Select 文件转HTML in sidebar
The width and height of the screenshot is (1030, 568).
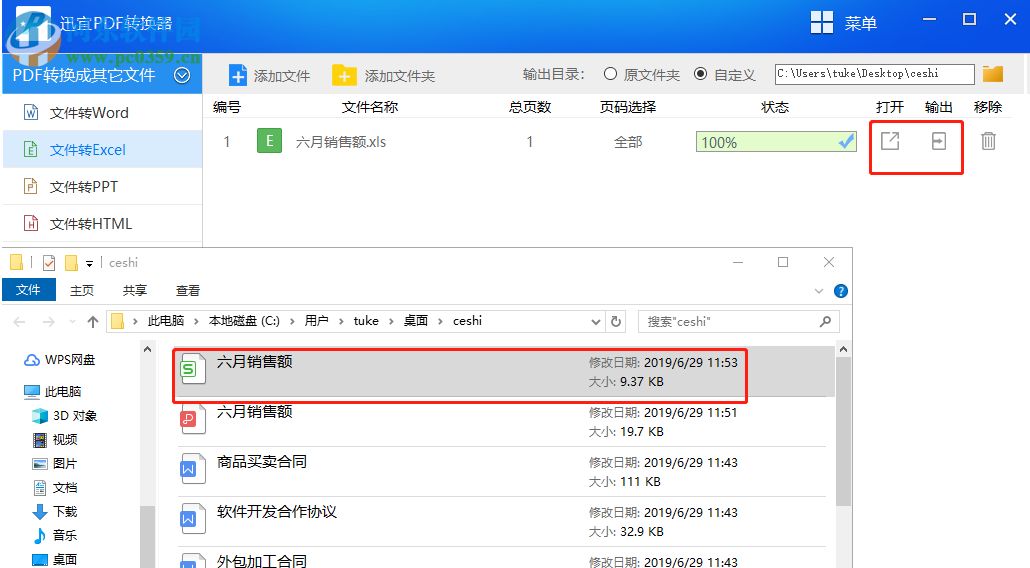pyautogui.click(x=102, y=223)
